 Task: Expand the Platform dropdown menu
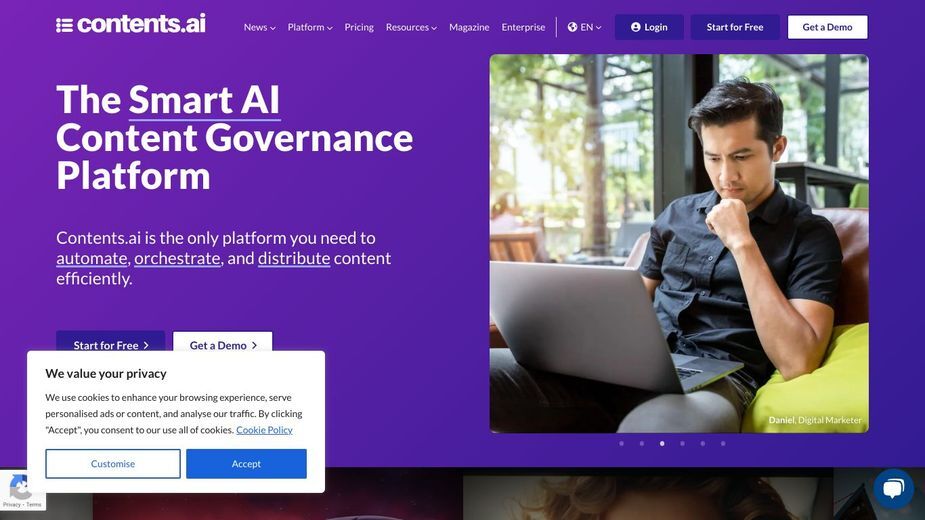tap(310, 27)
